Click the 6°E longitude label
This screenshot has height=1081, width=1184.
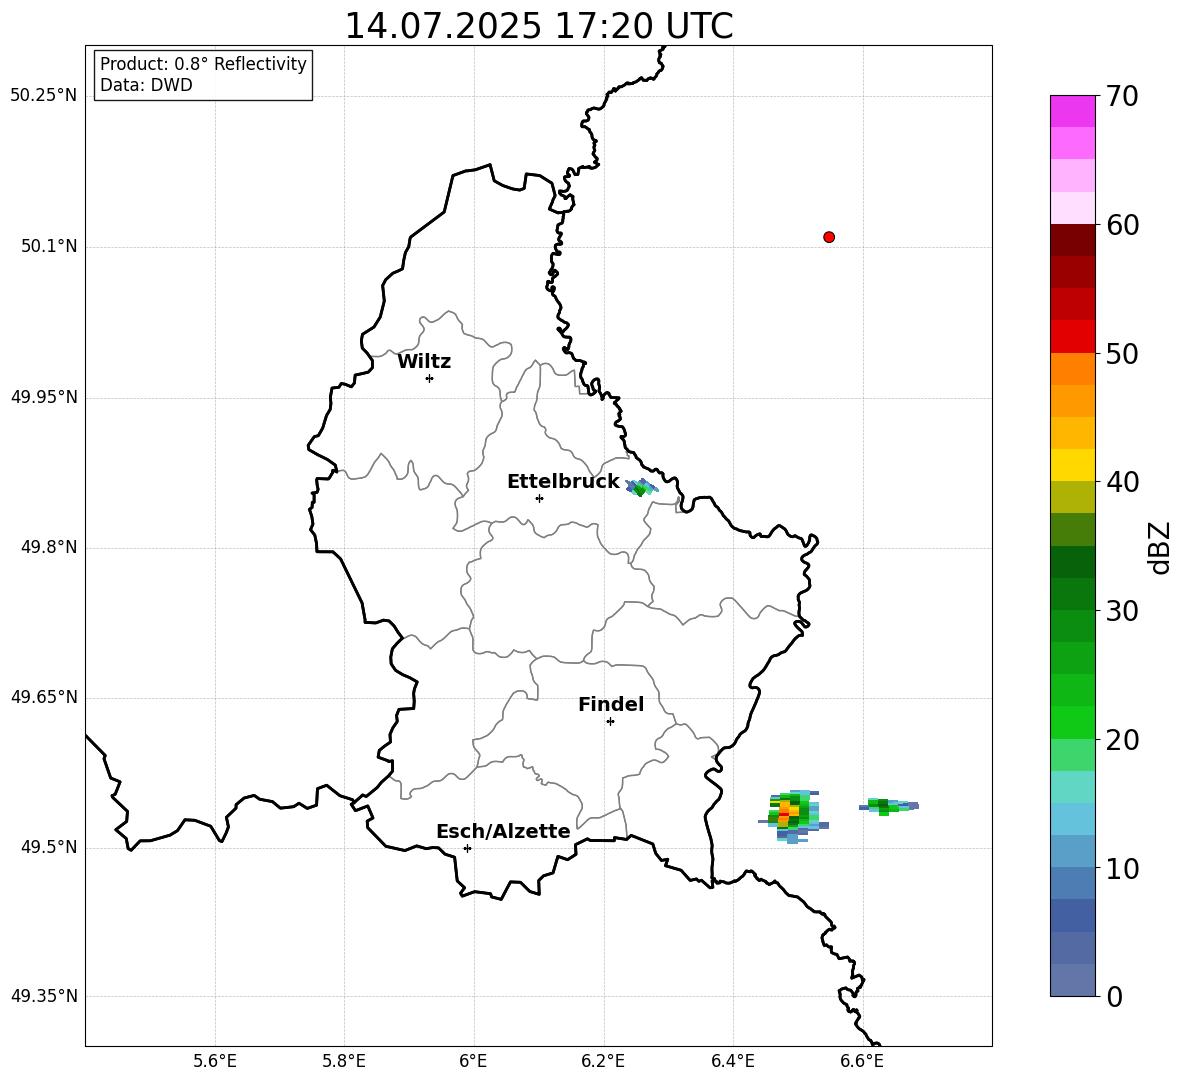(473, 1061)
